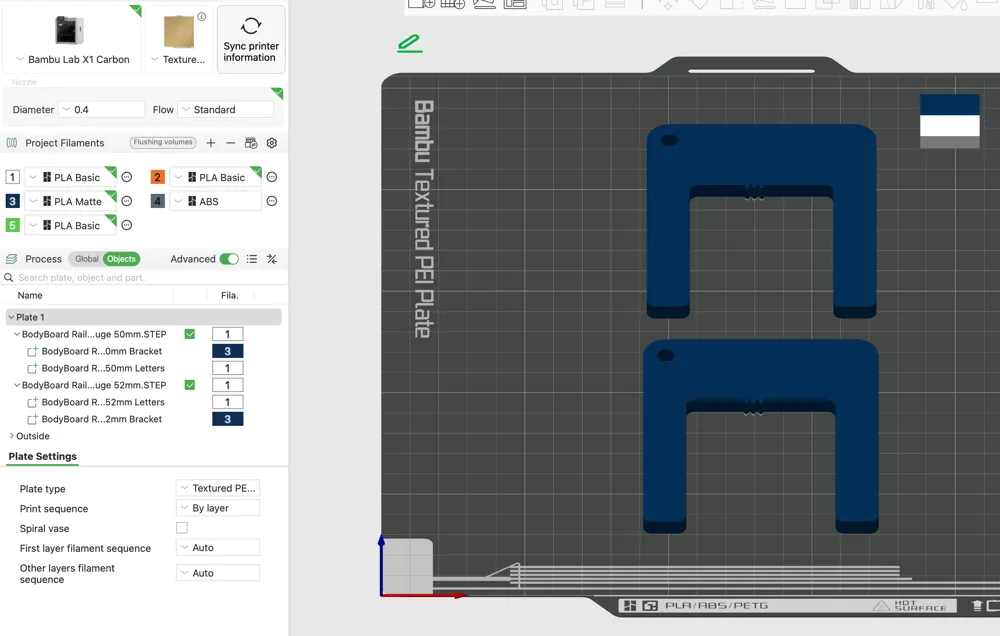This screenshot has width=1000, height=636.
Task: Click the green edit pen icon in viewport
Action: tap(409, 43)
